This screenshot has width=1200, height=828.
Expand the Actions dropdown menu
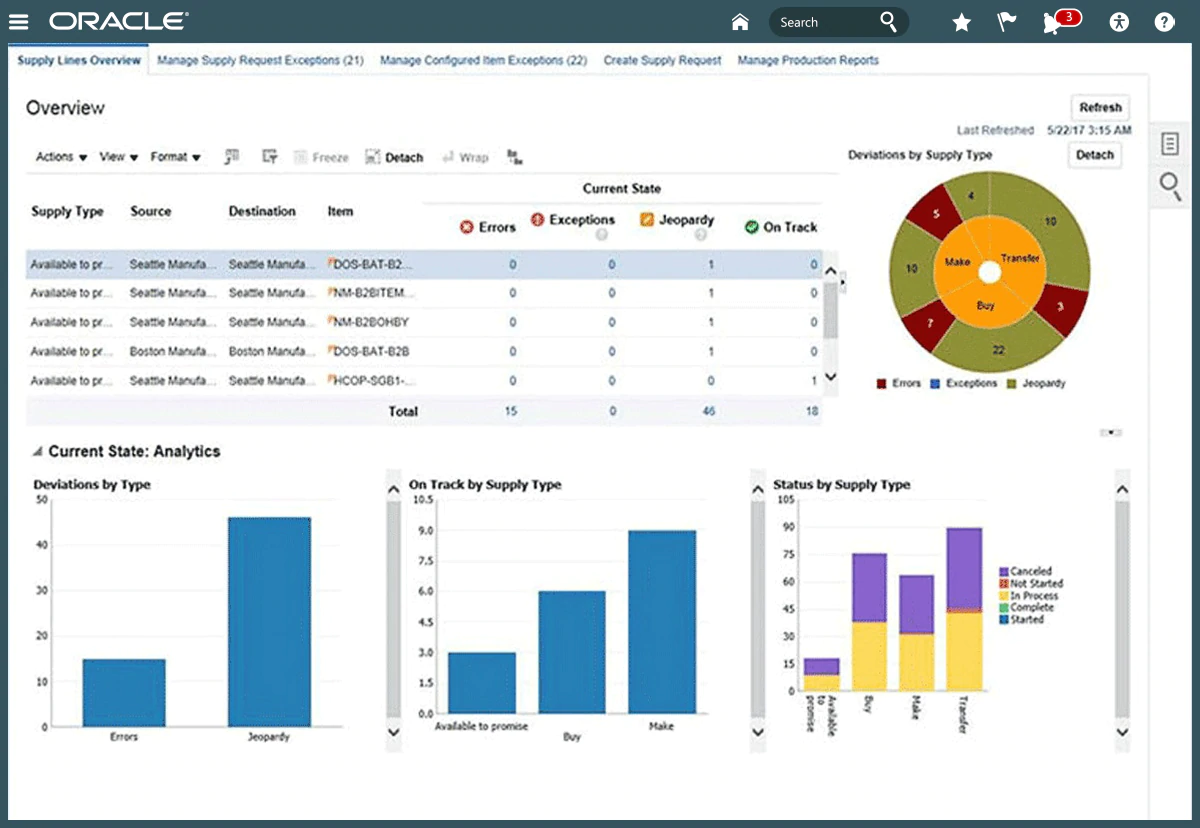(x=61, y=157)
